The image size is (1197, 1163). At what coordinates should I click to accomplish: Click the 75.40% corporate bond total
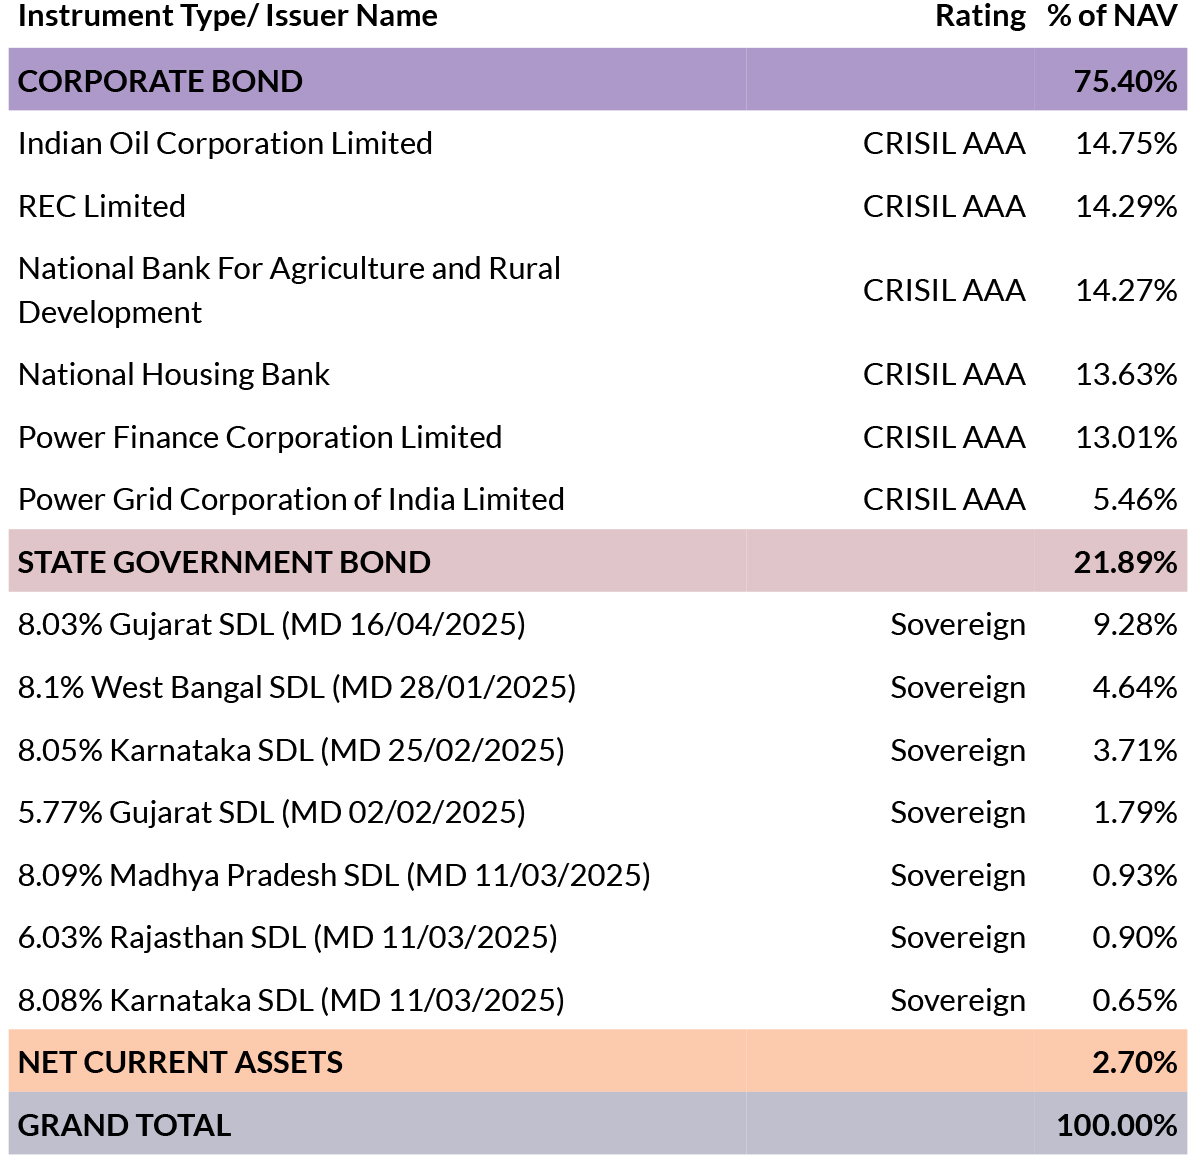click(1125, 81)
